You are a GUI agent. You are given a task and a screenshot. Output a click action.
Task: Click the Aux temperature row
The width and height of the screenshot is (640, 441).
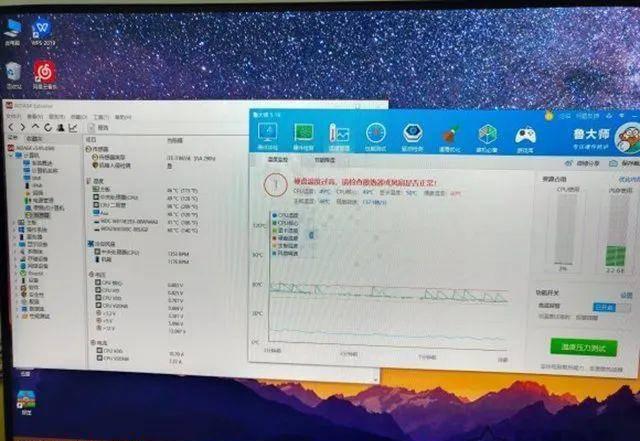[x=145, y=214]
